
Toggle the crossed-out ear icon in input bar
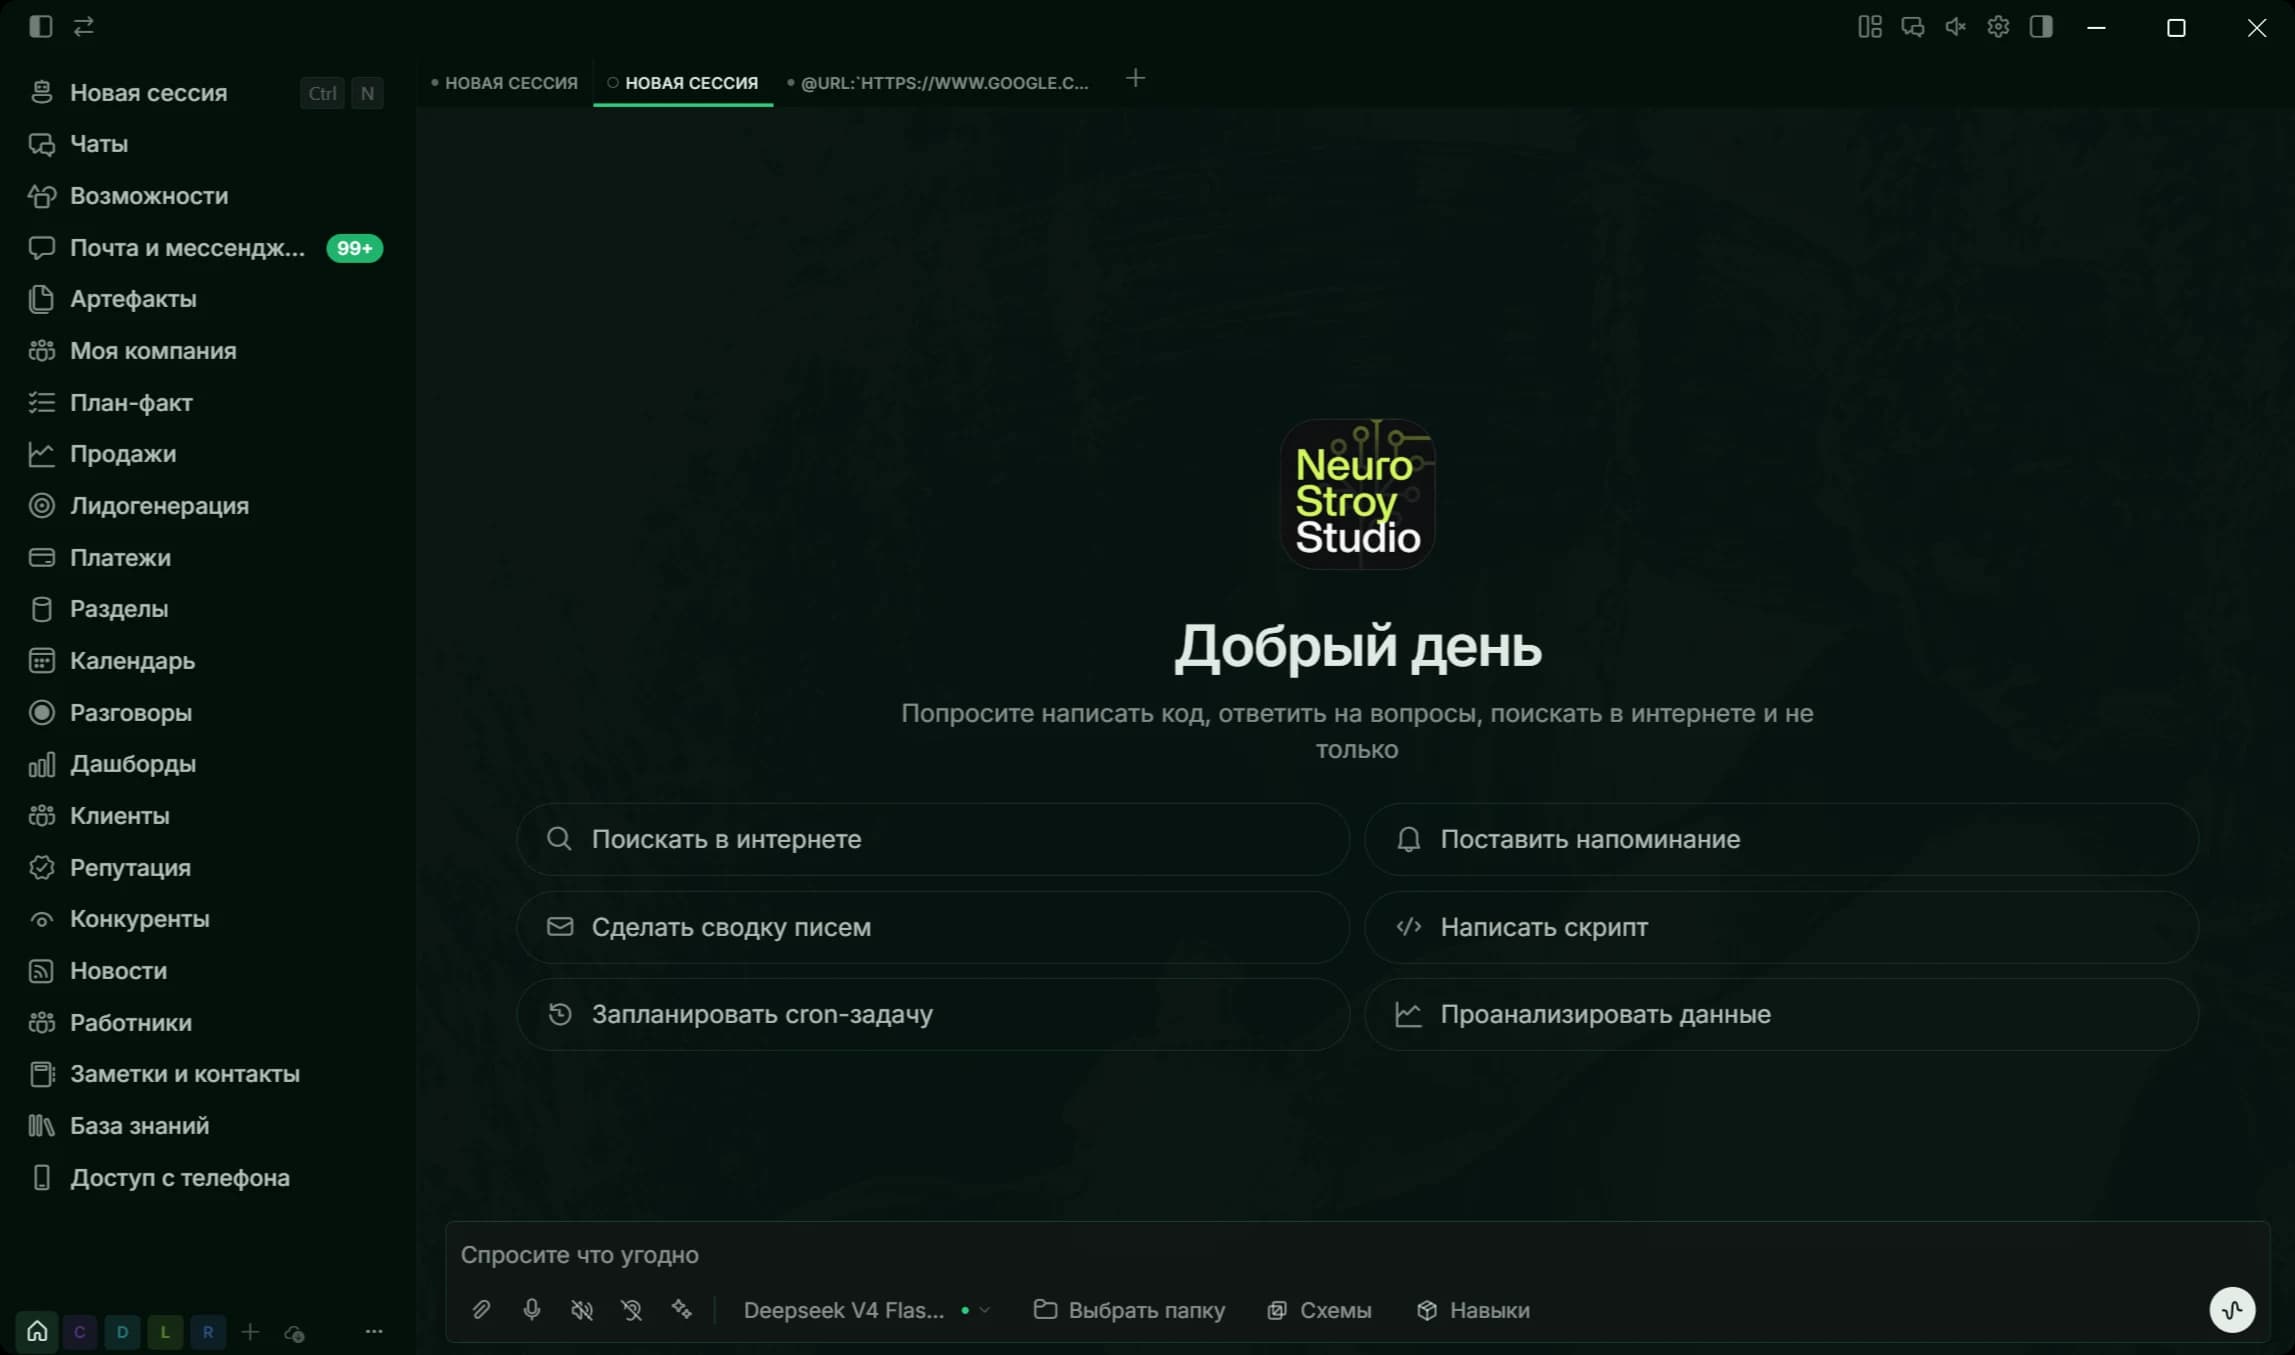coord(632,1310)
